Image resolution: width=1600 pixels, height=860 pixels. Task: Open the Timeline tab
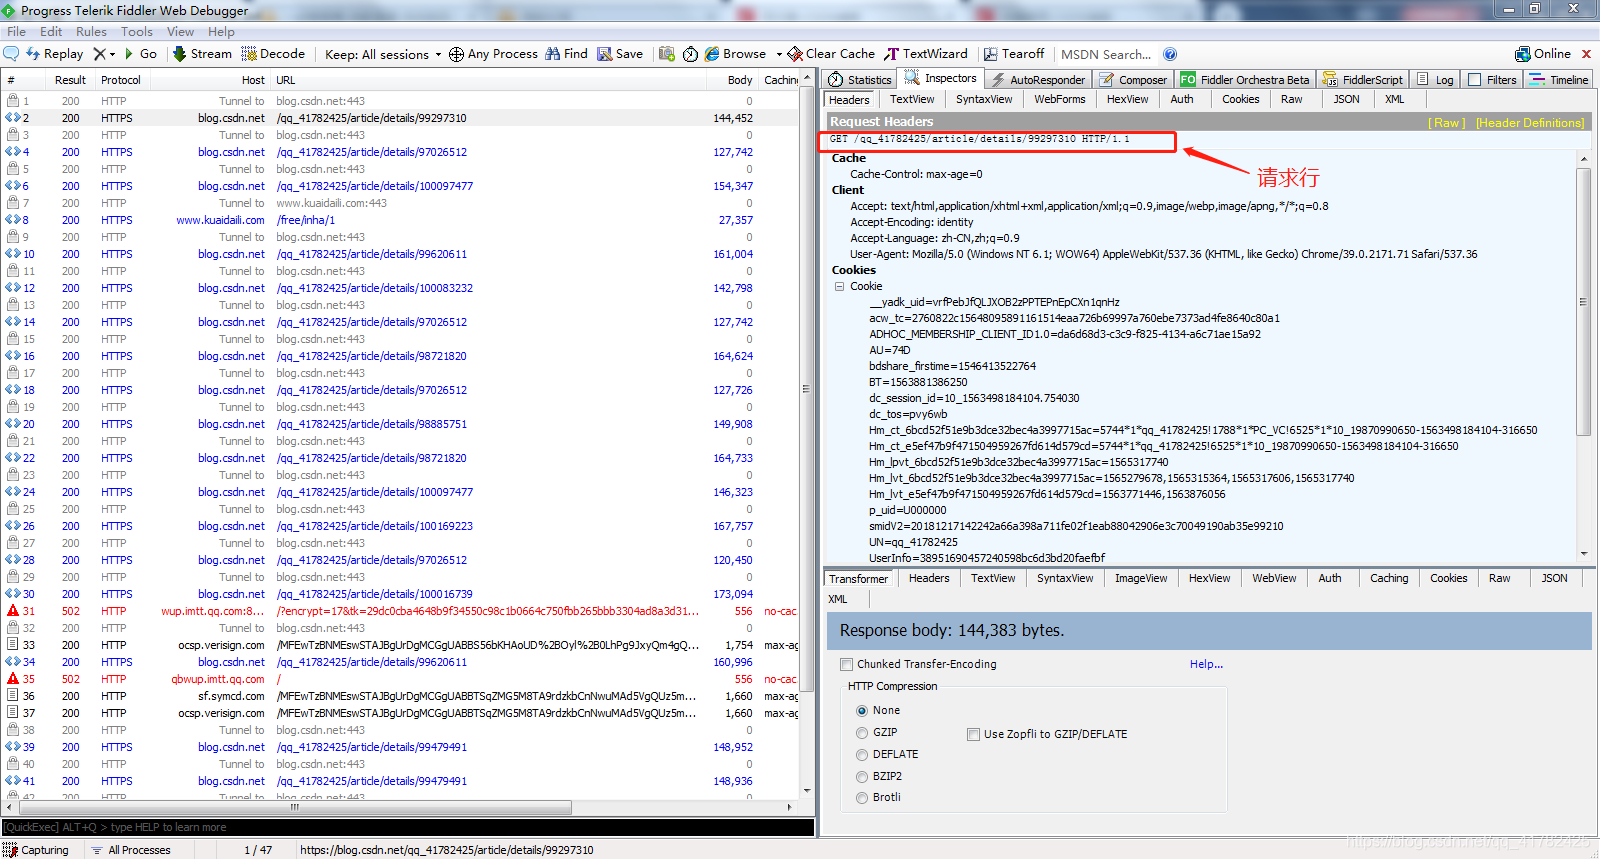point(1559,80)
